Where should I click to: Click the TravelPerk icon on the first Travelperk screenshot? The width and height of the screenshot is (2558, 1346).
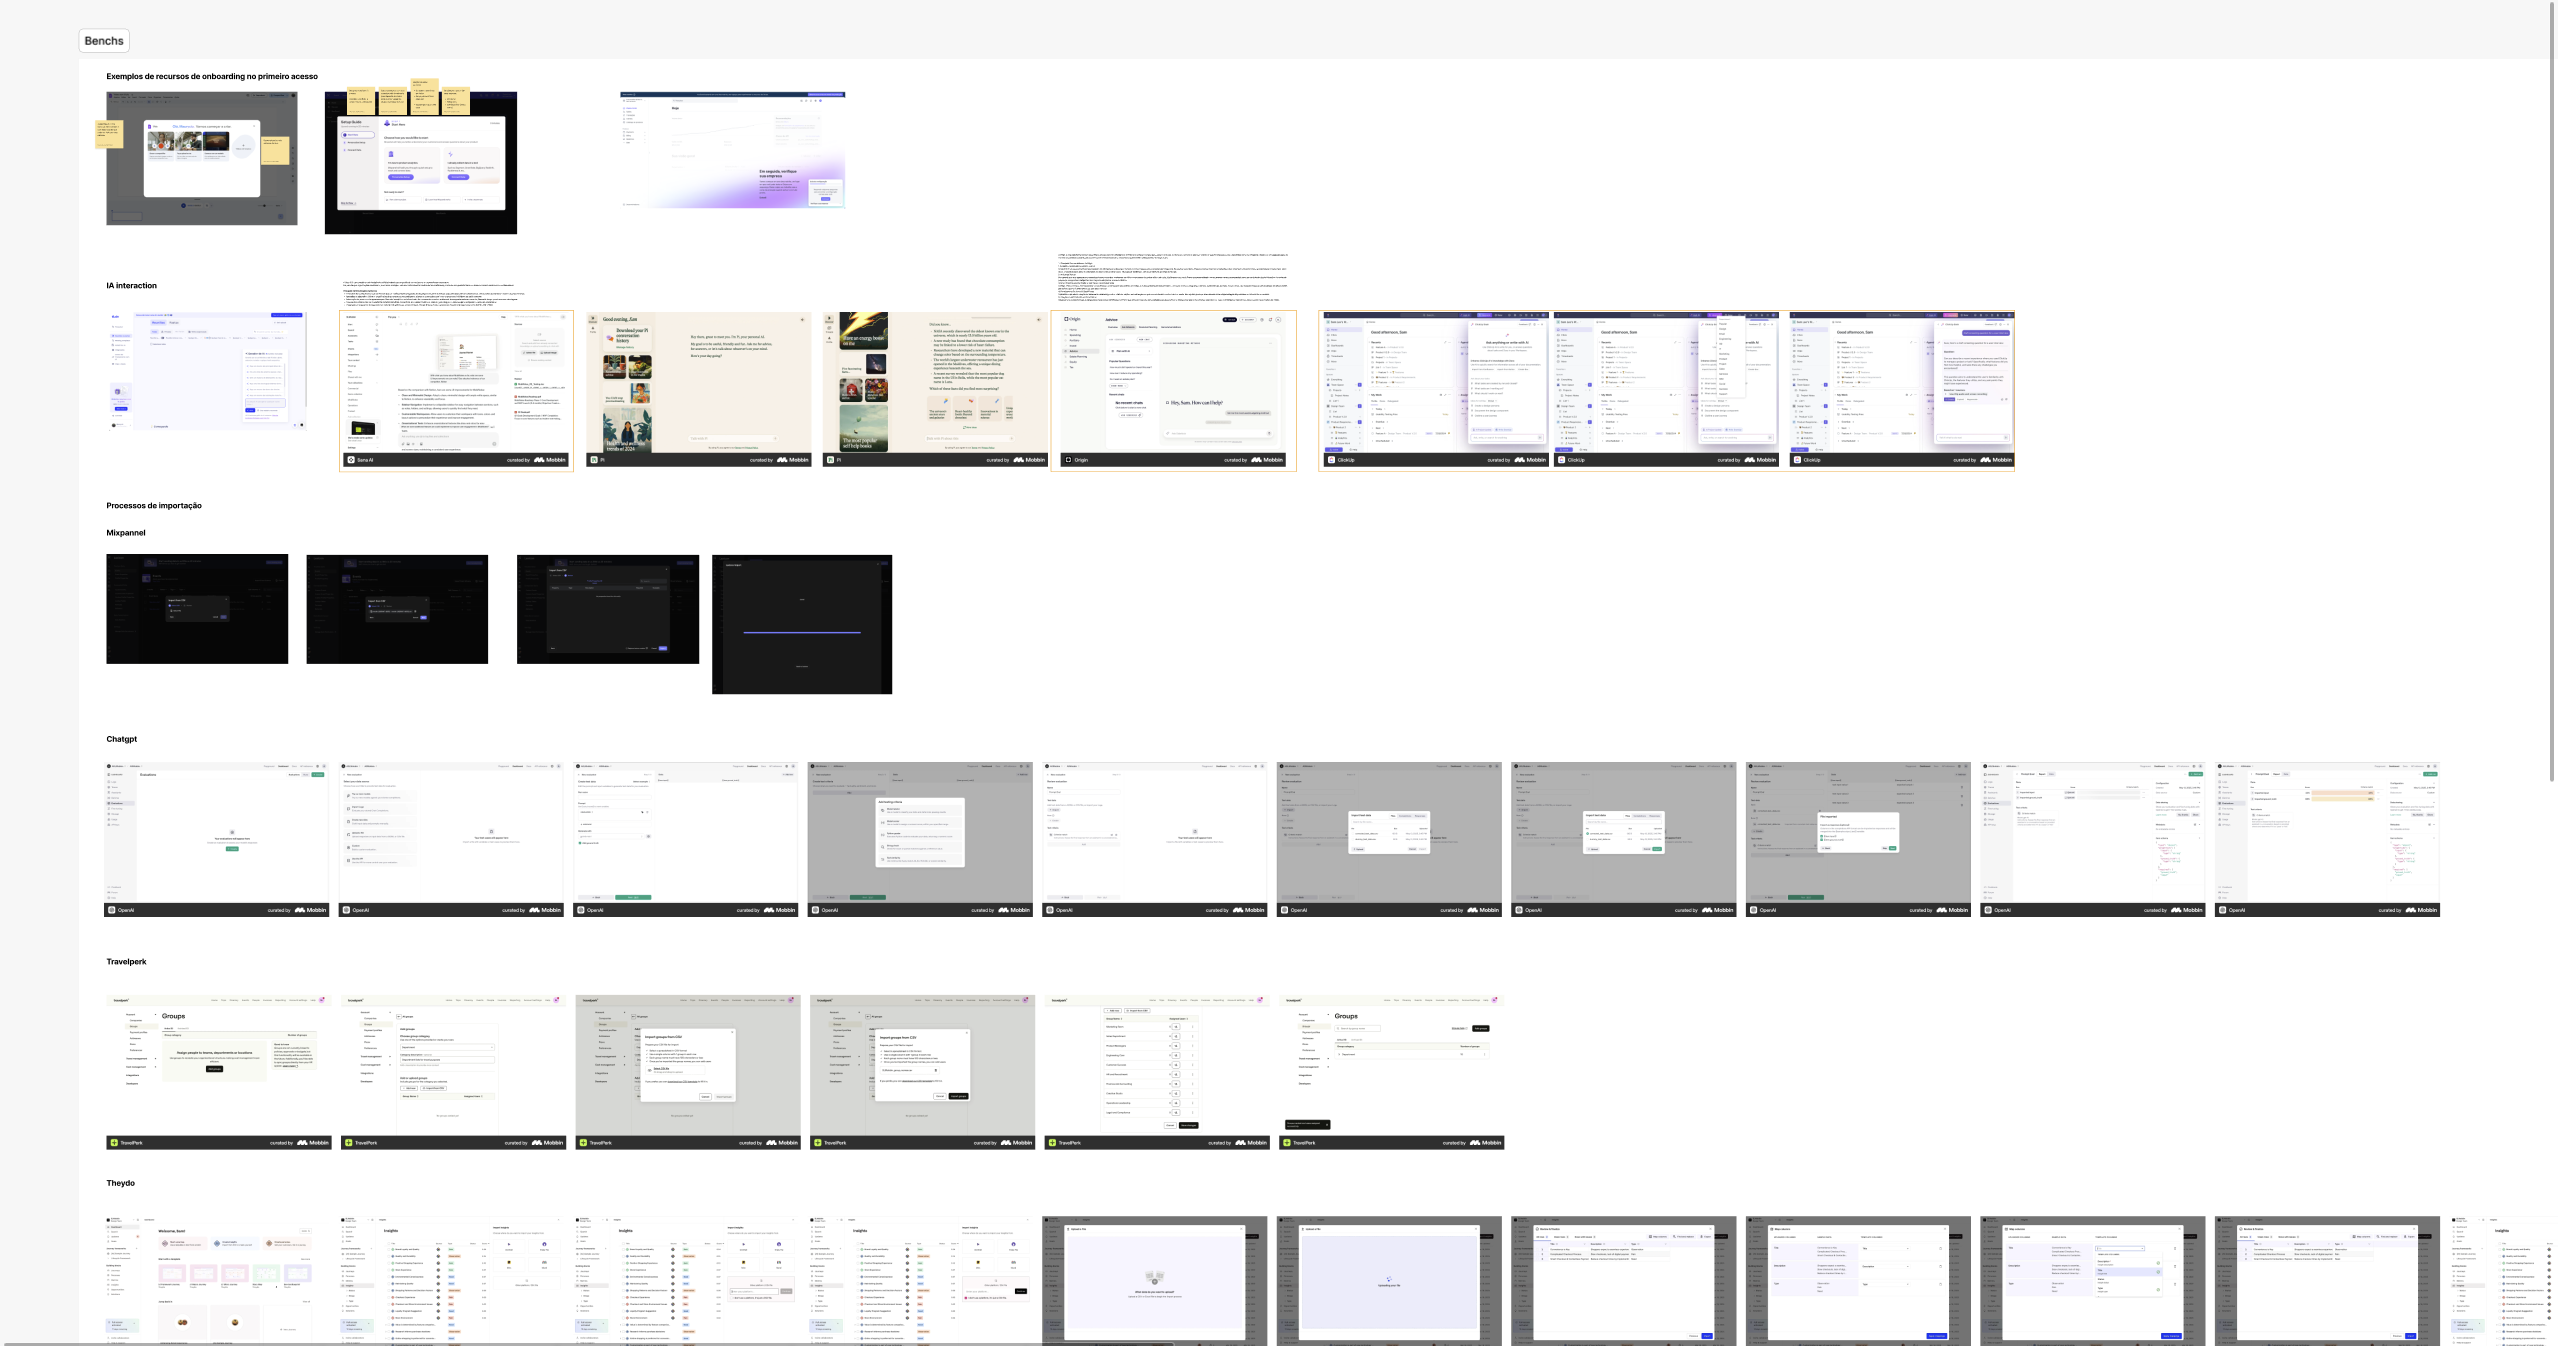point(114,1142)
